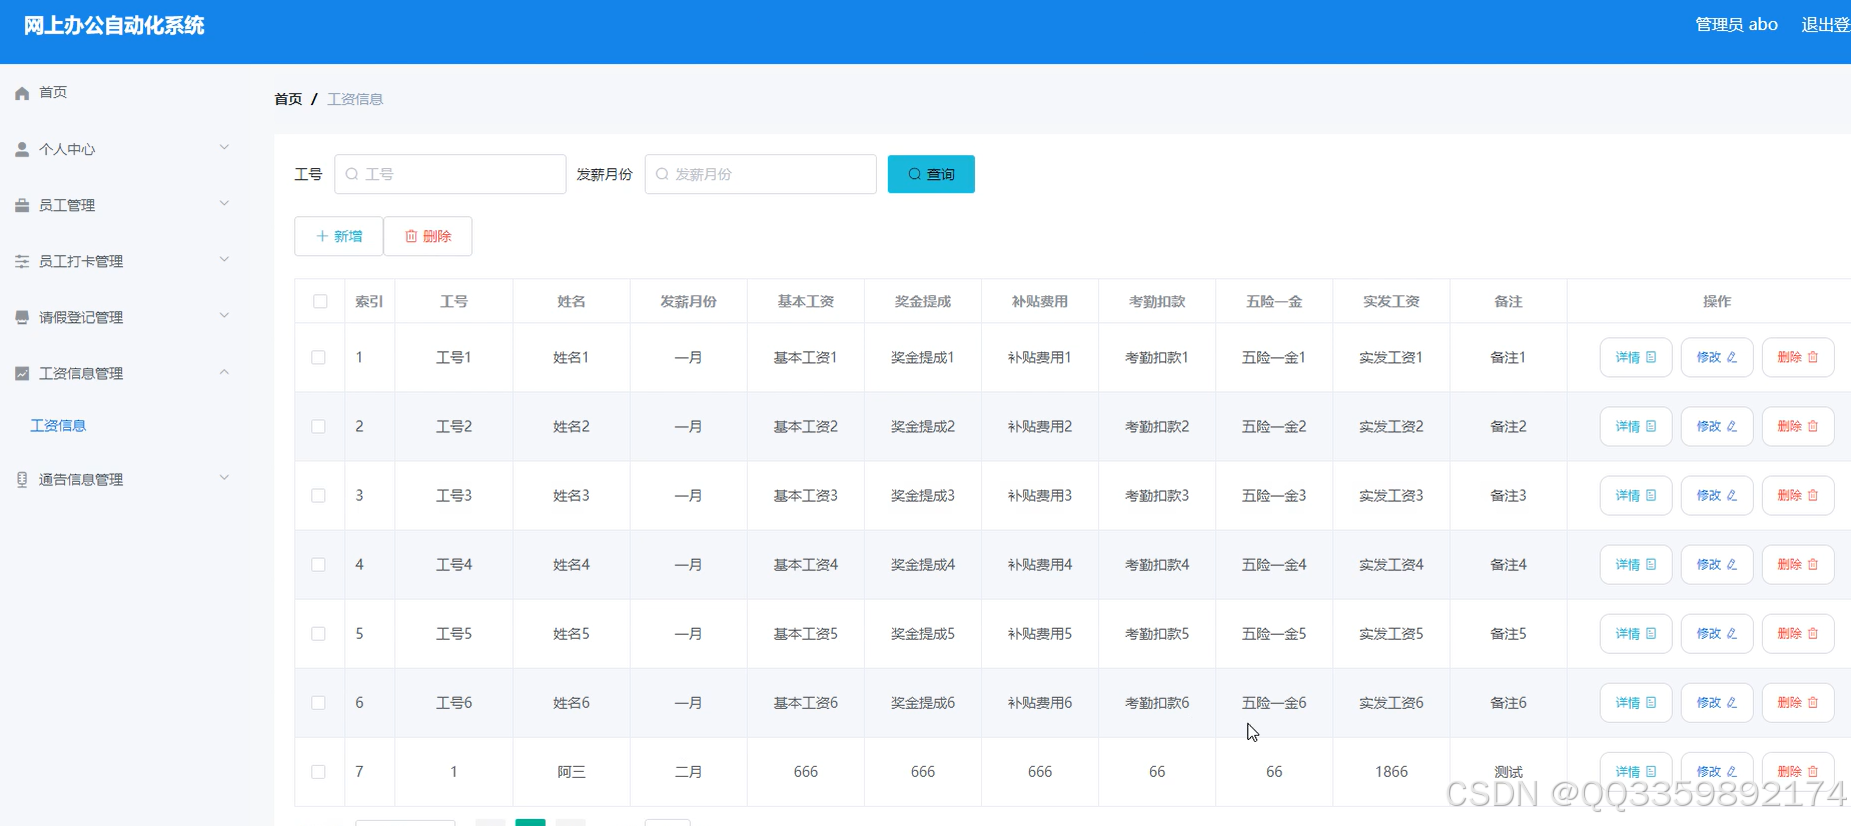Expand the 员工管理 menu chevron
1851x826 pixels.
(x=224, y=204)
